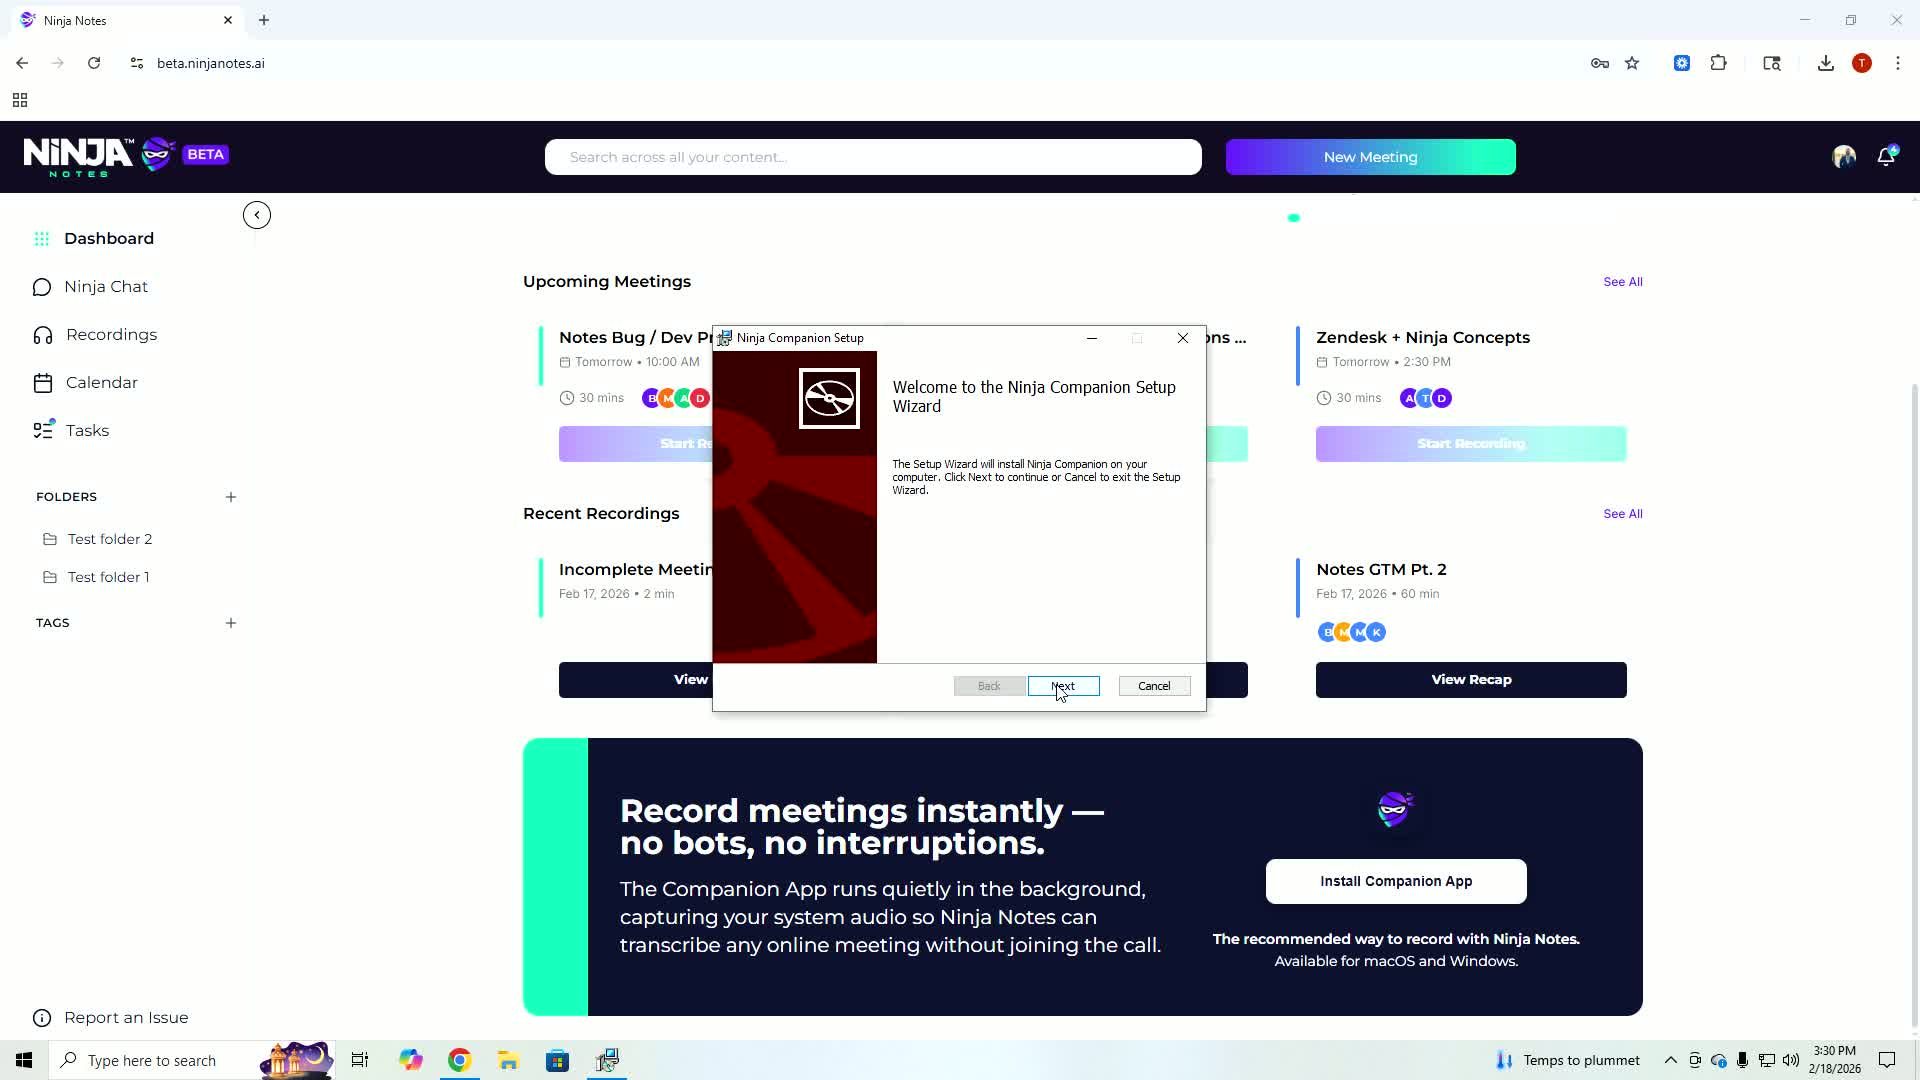This screenshot has width=1920, height=1080.
Task: Open Ninja Chat from sidebar
Action: (x=106, y=287)
